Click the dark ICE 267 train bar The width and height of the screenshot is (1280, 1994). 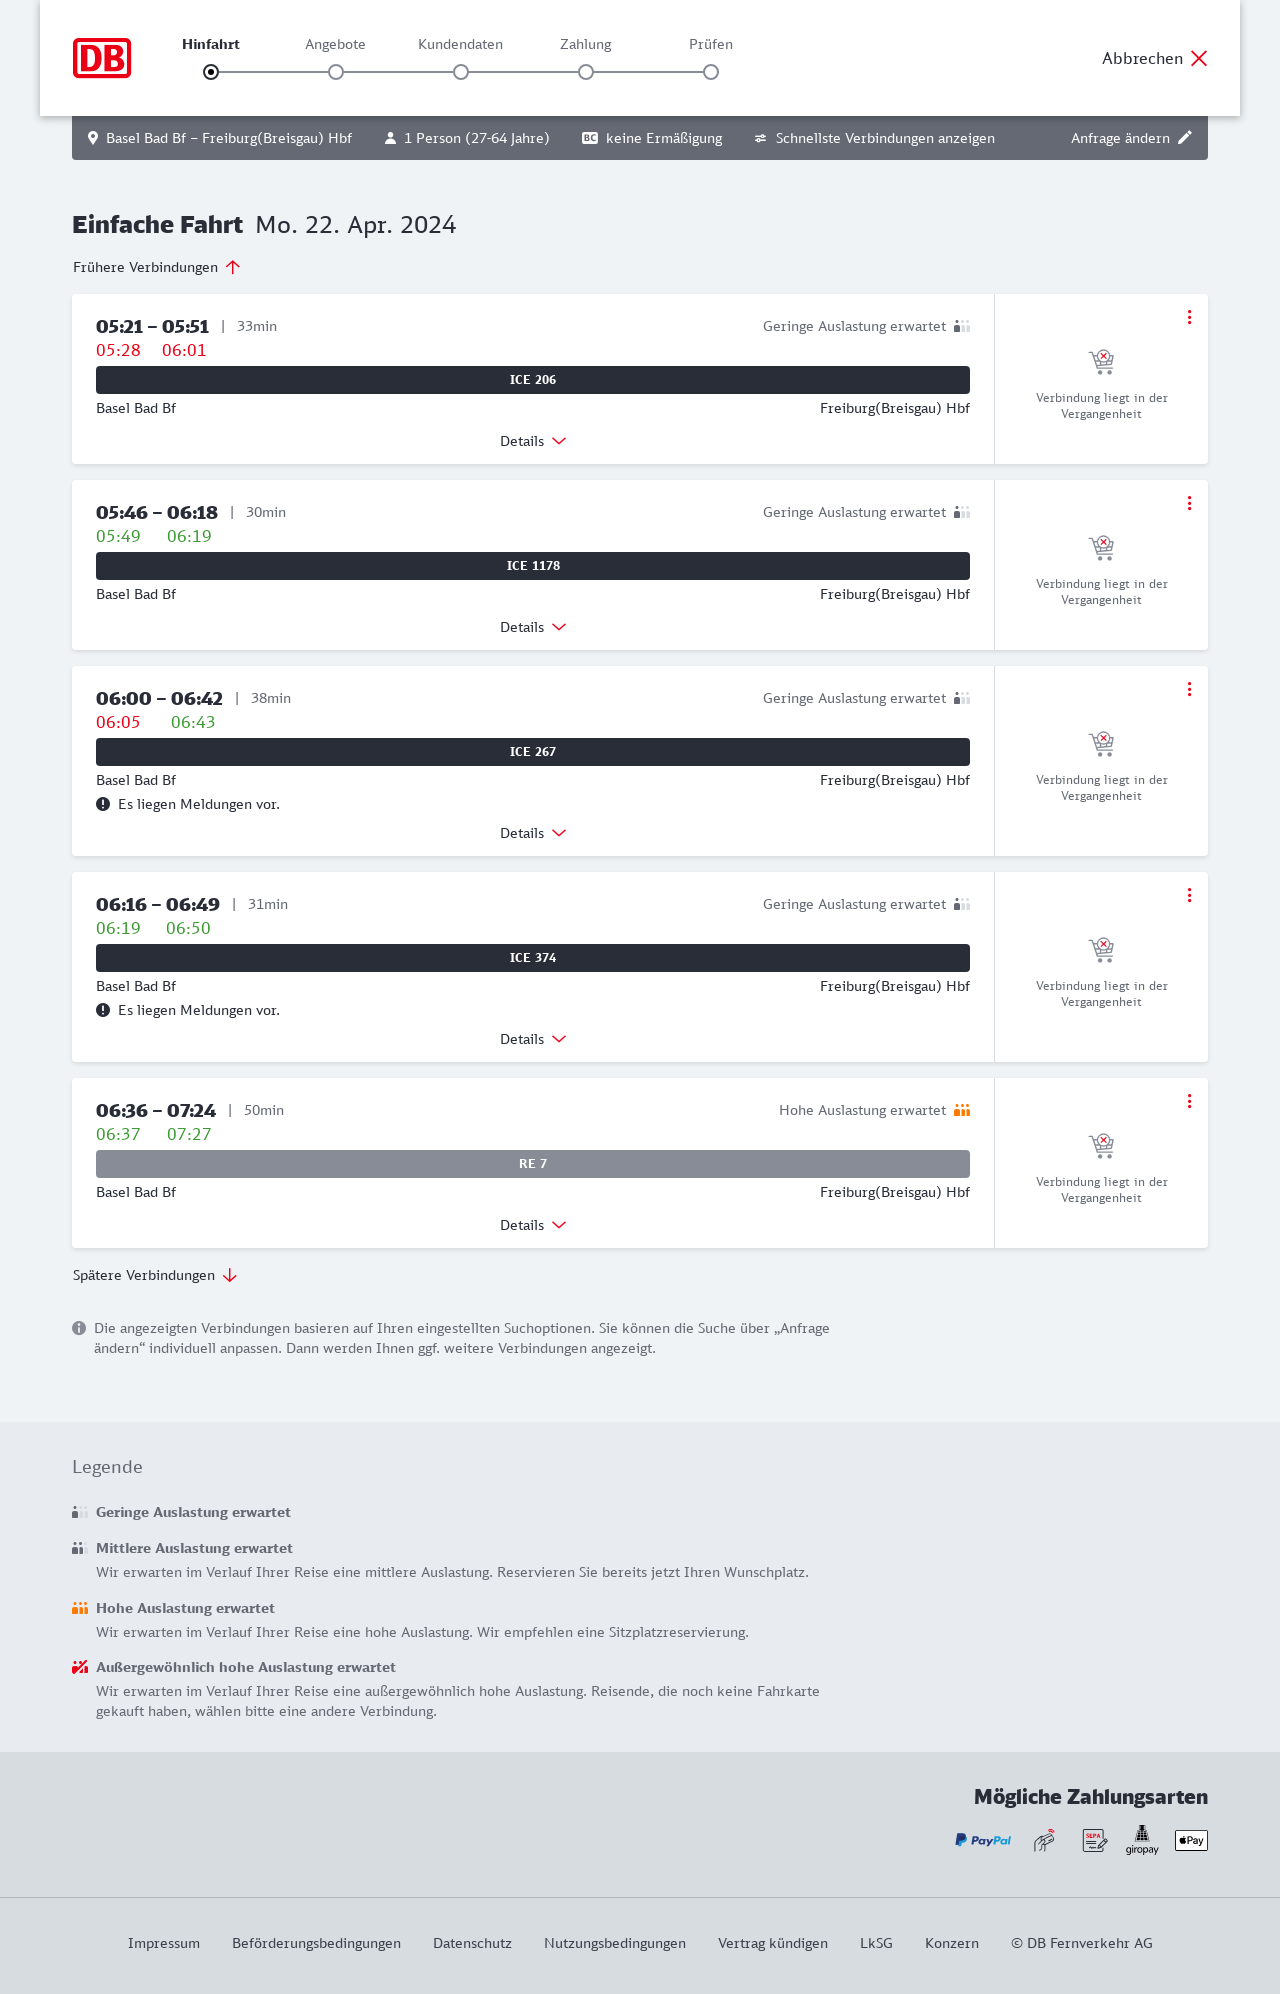coord(533,752)
